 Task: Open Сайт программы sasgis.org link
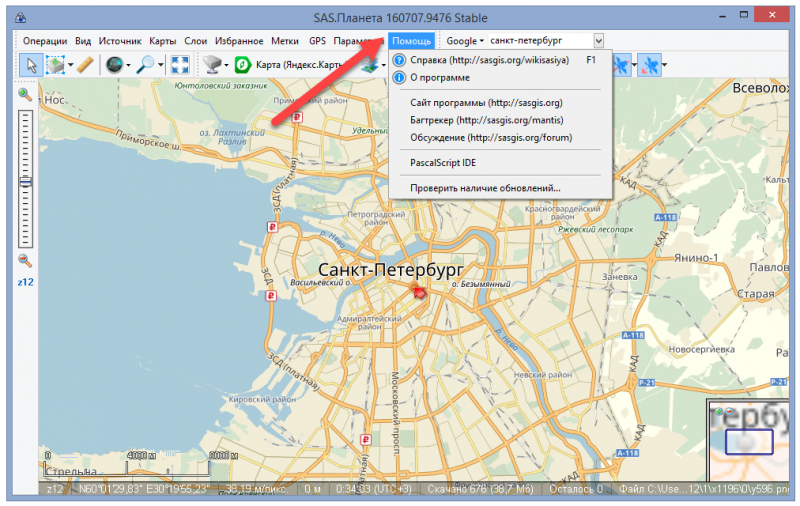coord(500,103)
